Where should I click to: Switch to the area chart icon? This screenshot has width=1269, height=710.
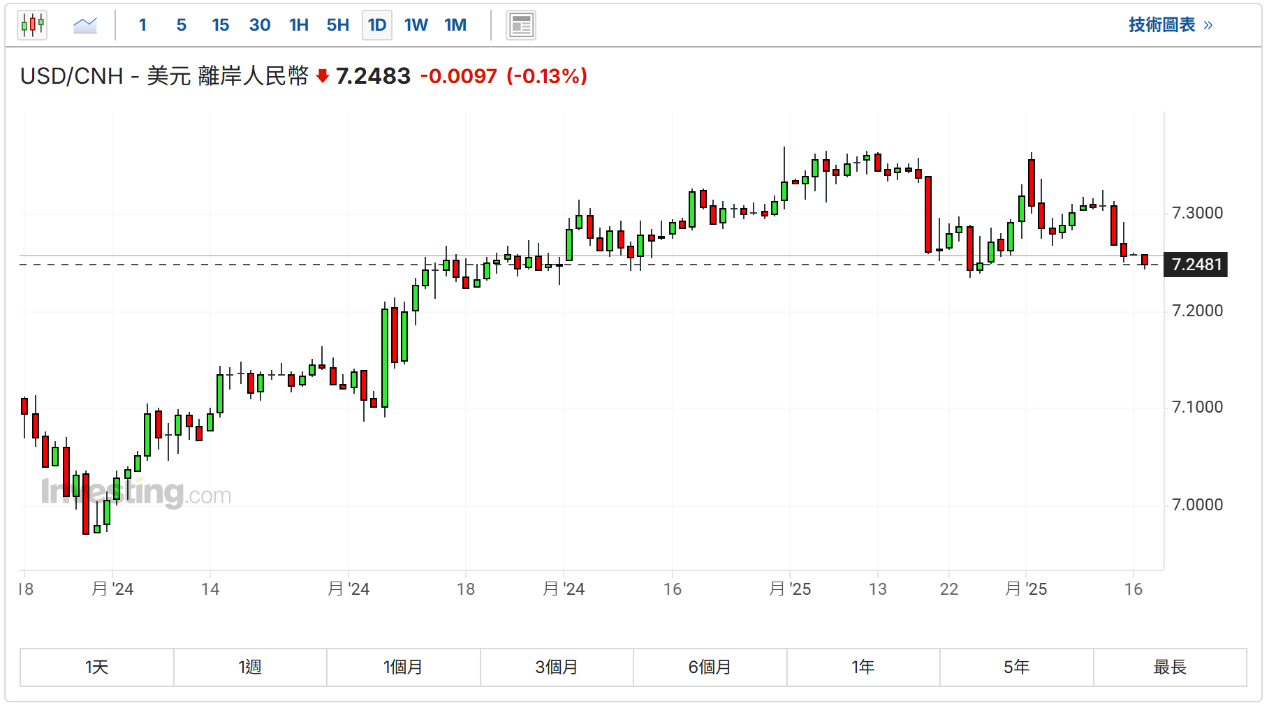85,25
